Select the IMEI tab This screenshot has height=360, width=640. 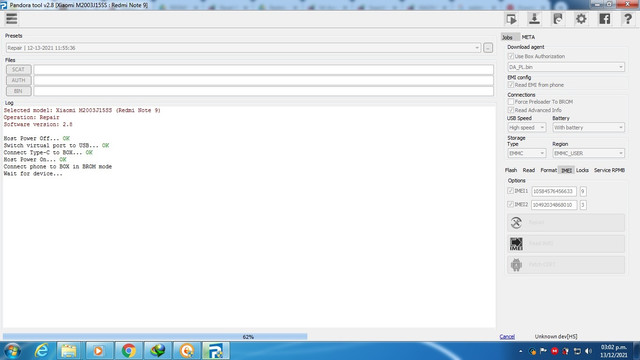click(566, 170)
